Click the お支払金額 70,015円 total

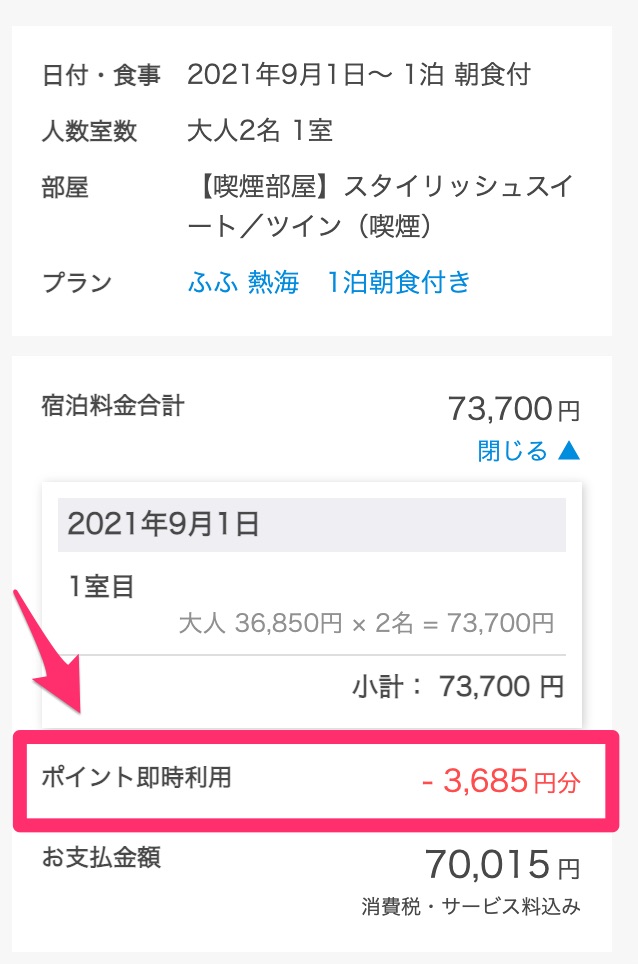[x=503, y=864]
